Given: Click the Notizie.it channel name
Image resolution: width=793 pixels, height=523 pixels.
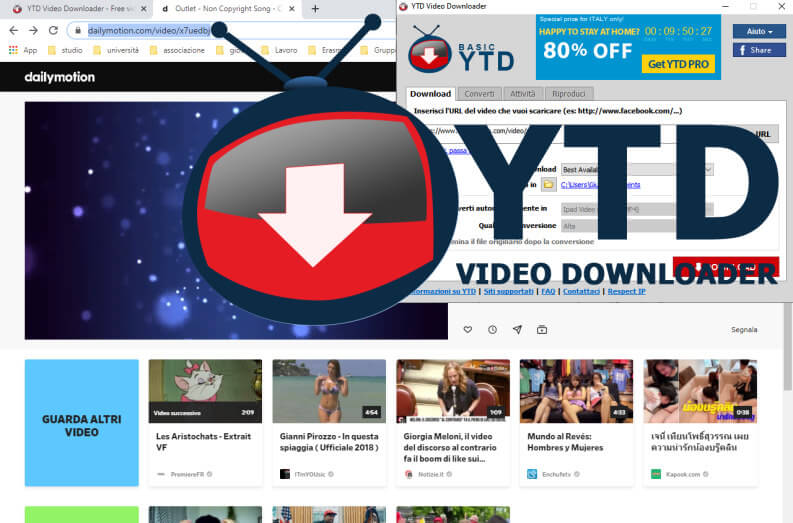Looking at the screenshot, I should pyautogui.click(x=431, y=474).
